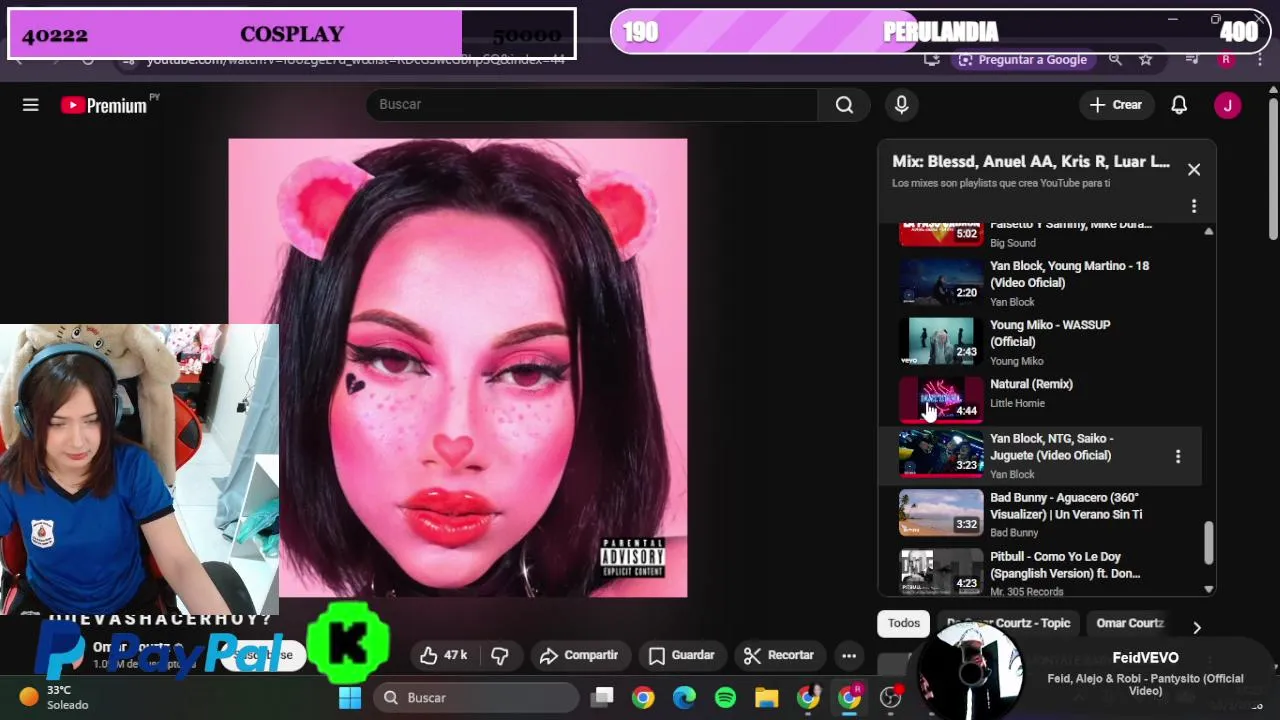Click the install or cast icon in address bar
1280x720 pixels.
tap(932, 60)
